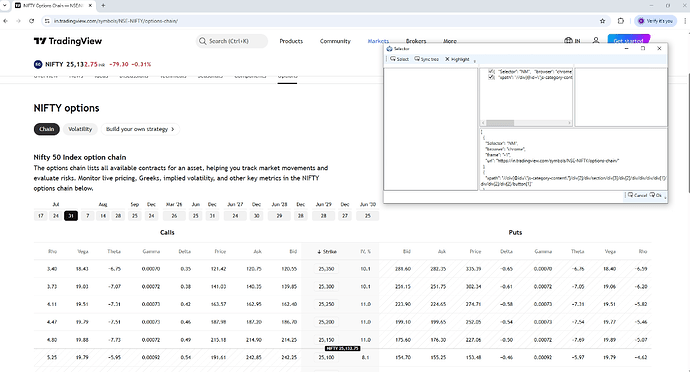This screenshot has width=690, height=372.
Task: Open Chrome's tab search dropdown arrow
Action: pos(4,5)
